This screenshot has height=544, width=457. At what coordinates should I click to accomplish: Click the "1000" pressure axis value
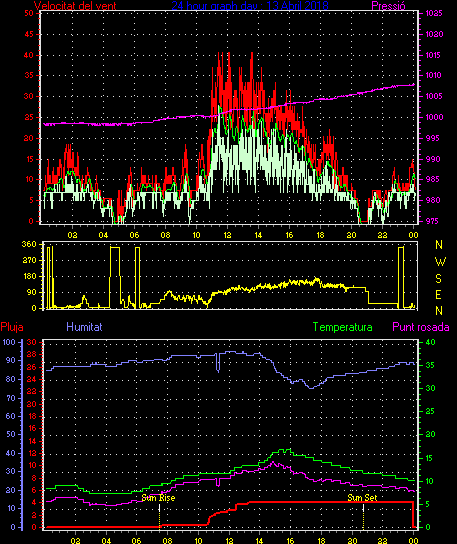(434, 117)
